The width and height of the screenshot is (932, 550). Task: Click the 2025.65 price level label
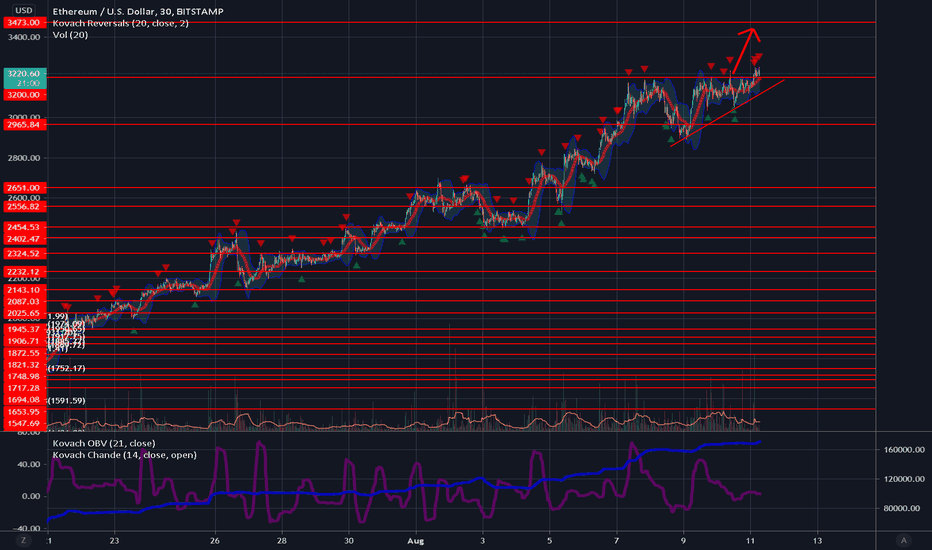point(24,313)
